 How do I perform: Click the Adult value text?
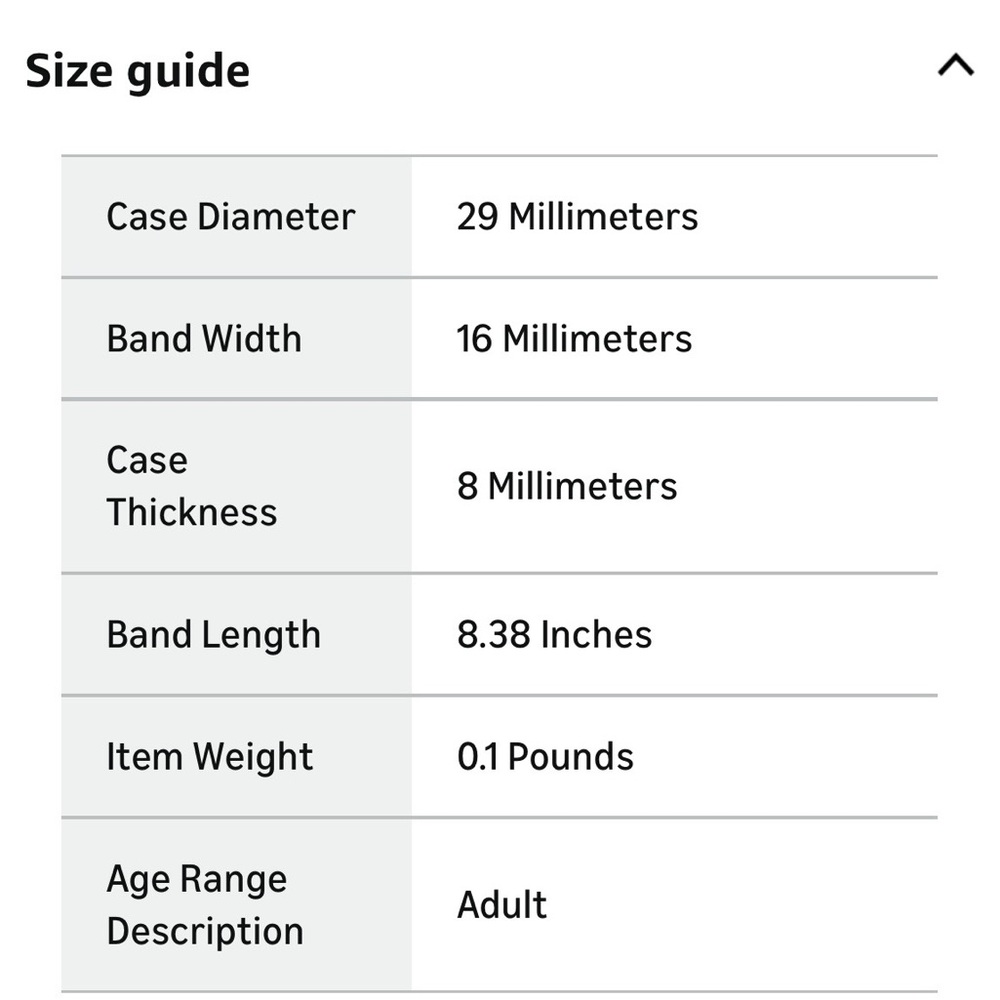point(502,905)
